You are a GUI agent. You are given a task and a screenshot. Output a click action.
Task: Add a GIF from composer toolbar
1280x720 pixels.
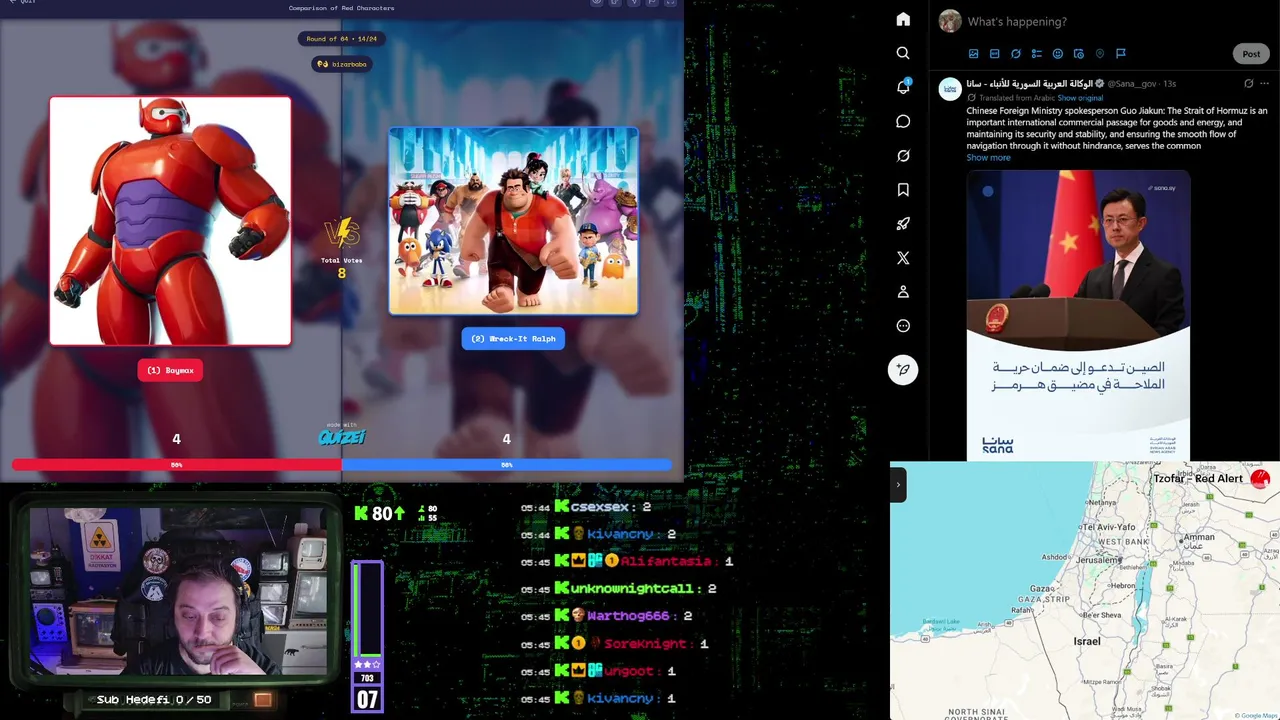pyautogui.click(x=994, y=54)
